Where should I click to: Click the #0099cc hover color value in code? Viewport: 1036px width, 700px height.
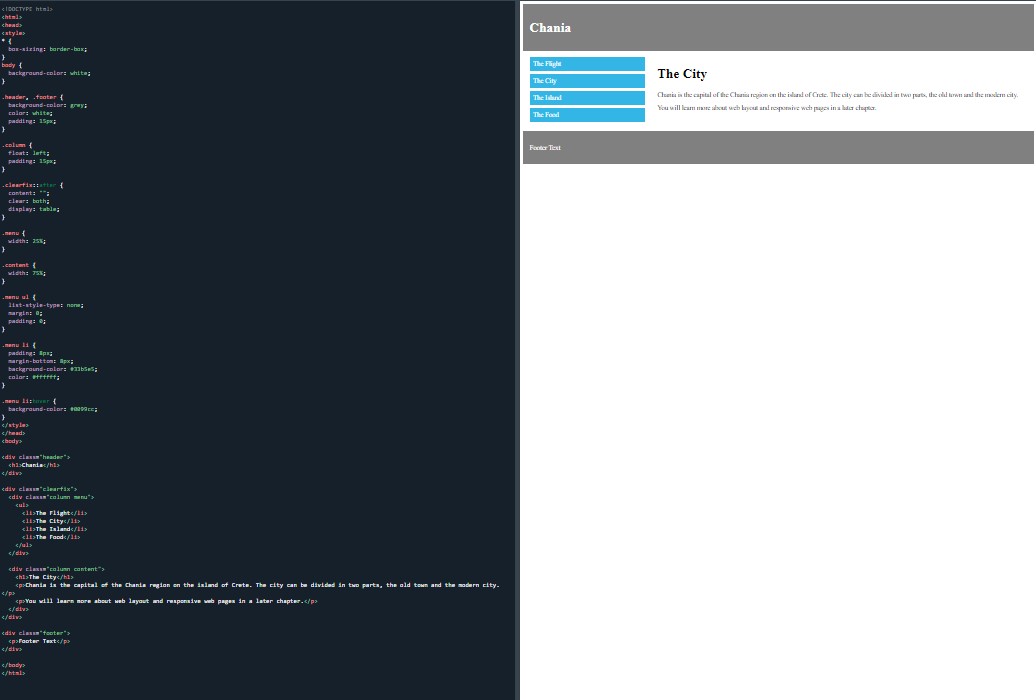pyautogui.click(x=83, y=409)
